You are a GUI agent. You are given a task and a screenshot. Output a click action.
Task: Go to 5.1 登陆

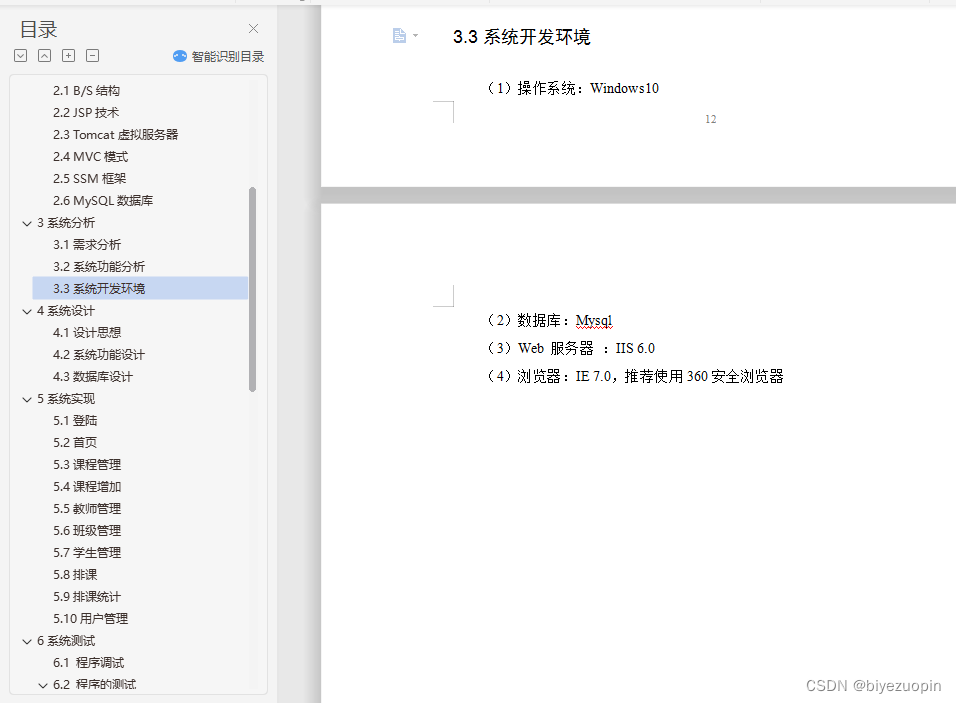click(75, 421)
